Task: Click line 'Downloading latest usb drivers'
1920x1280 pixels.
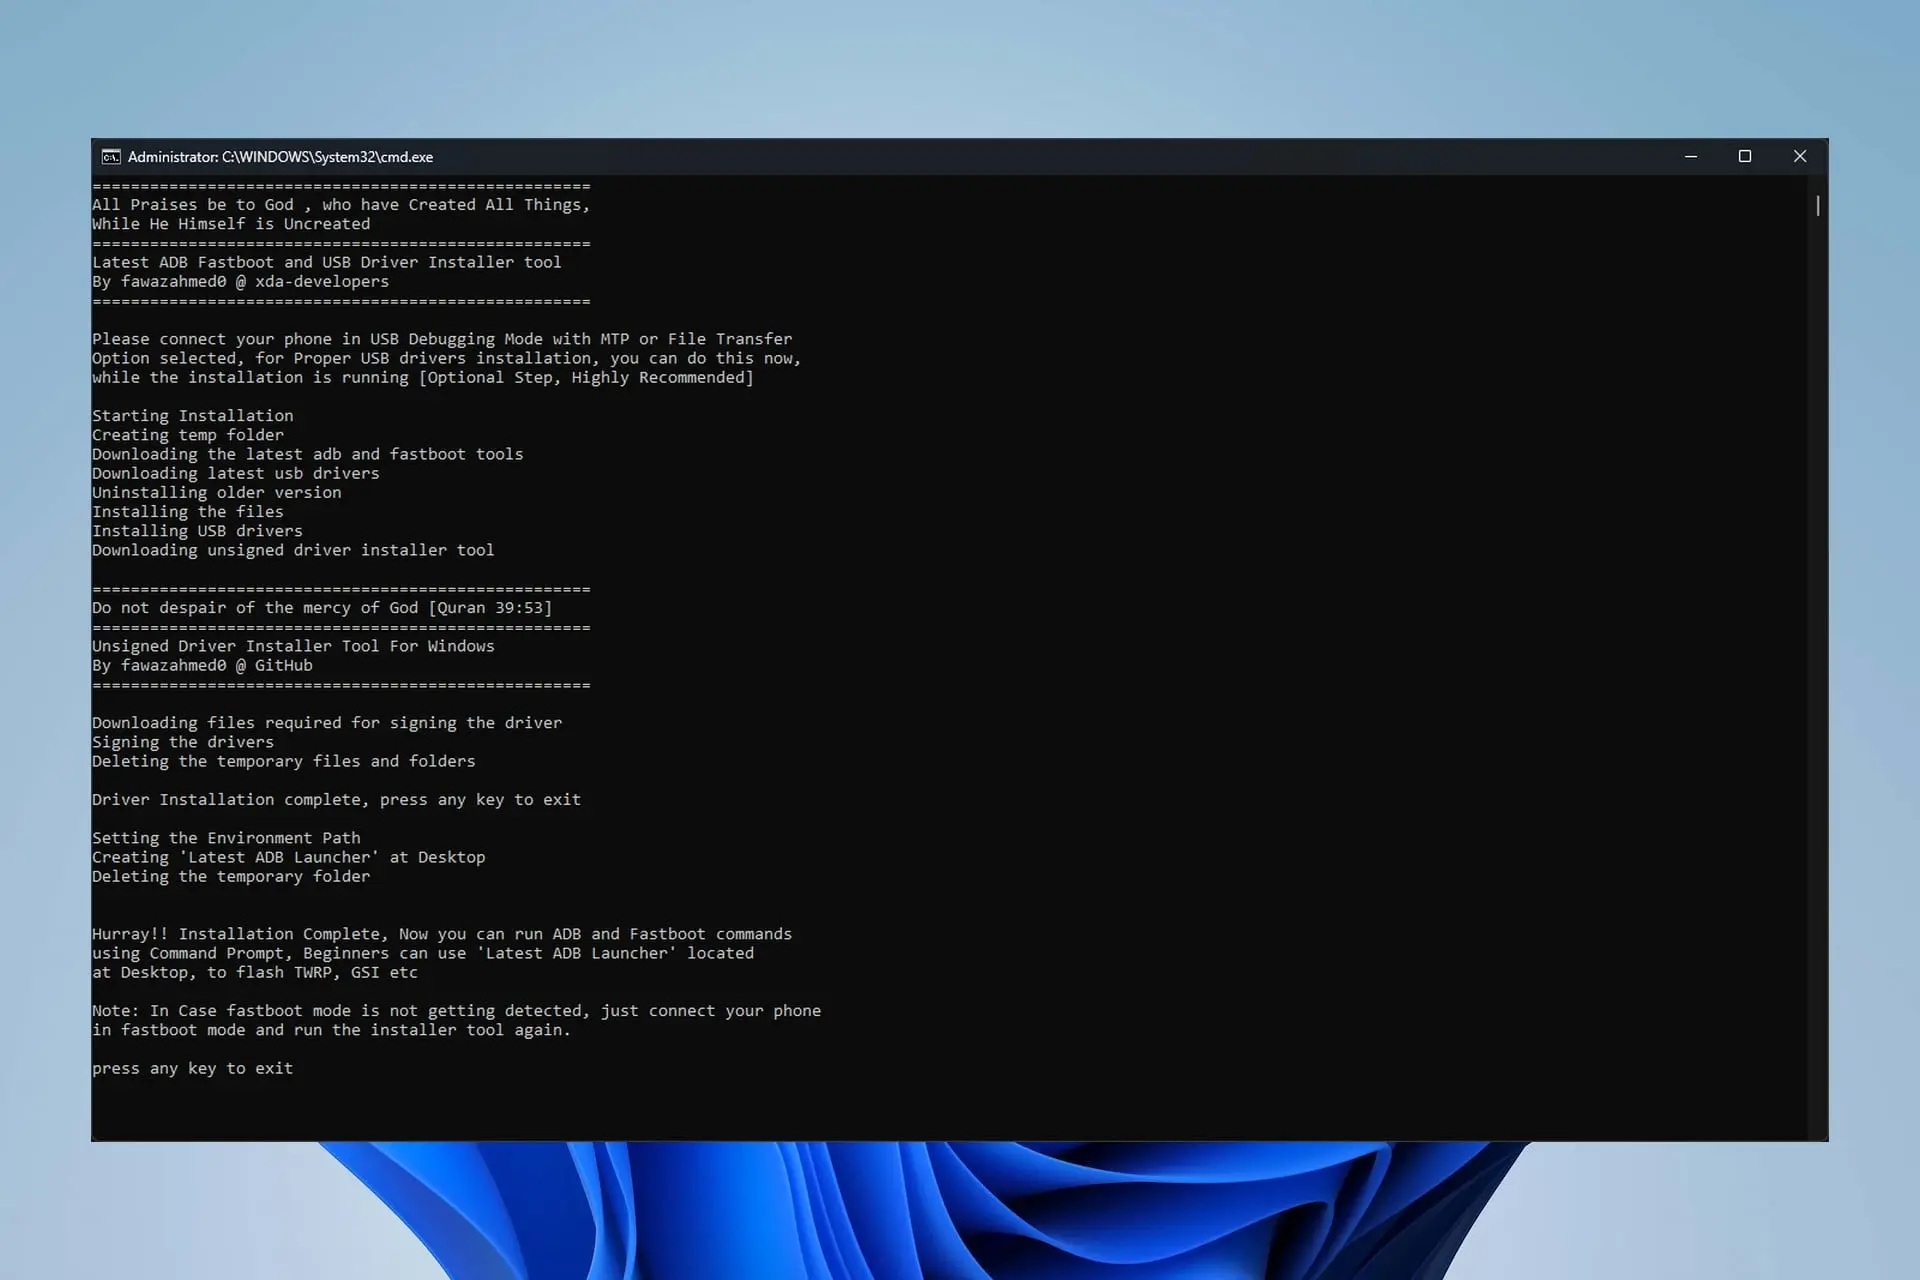Action: point(236,474)
